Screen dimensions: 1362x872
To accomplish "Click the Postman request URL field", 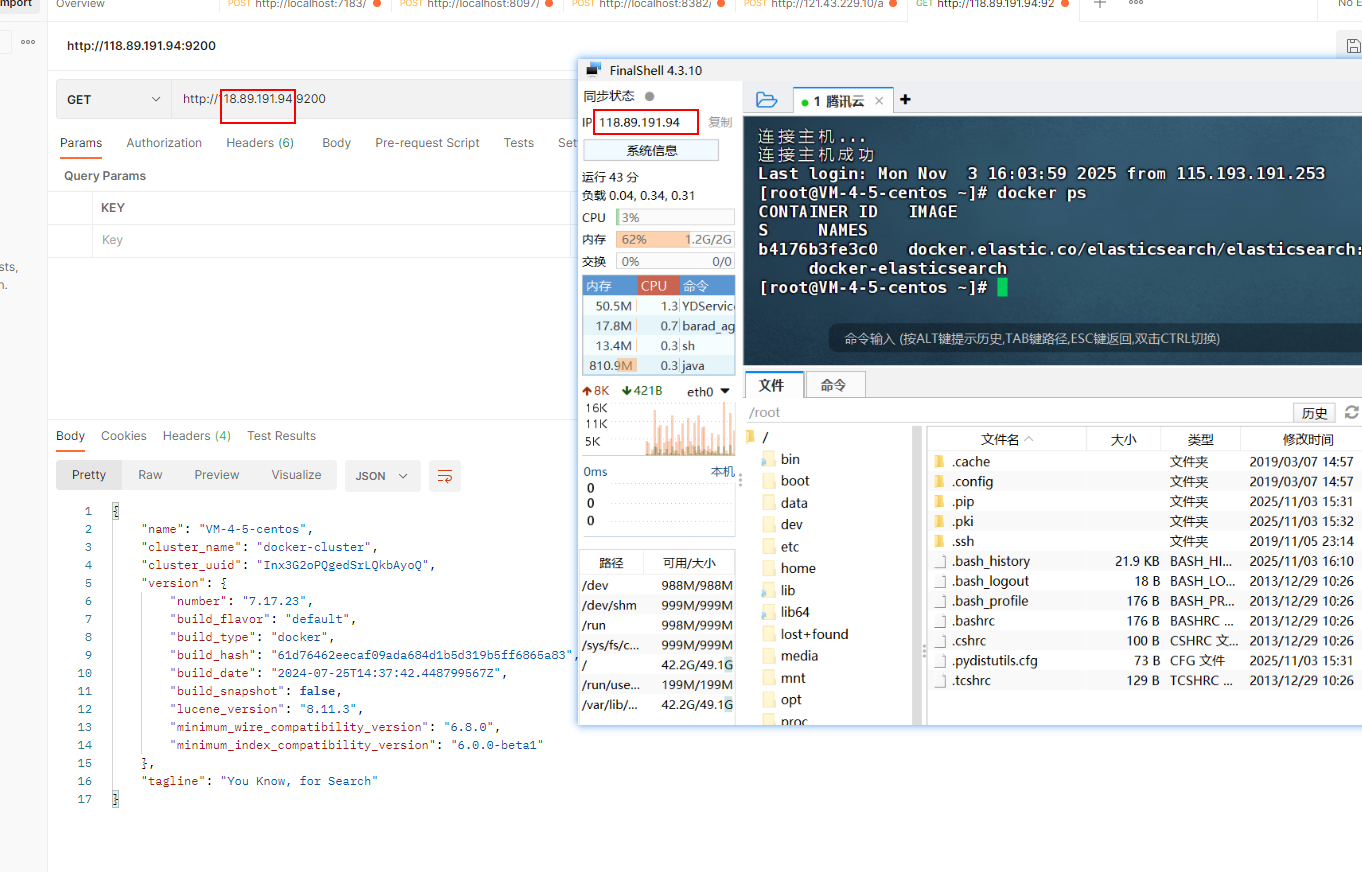I will pyautogui.click(x=375, y=99).
